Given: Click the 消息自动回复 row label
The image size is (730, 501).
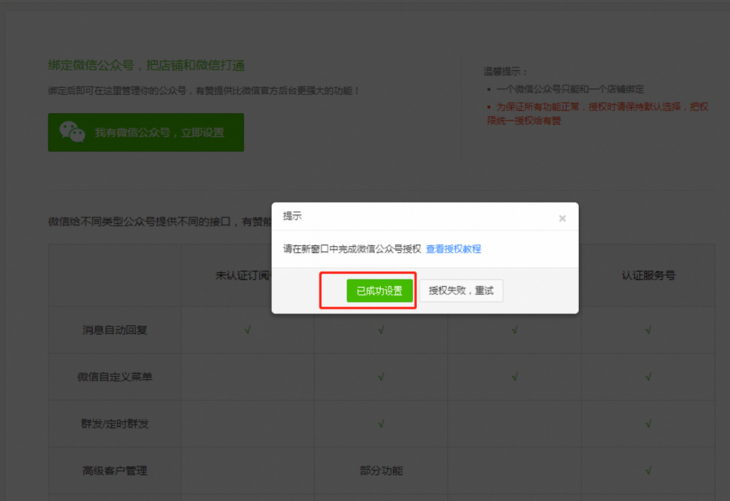Looking at the screenshot, I should coord(115,330).
